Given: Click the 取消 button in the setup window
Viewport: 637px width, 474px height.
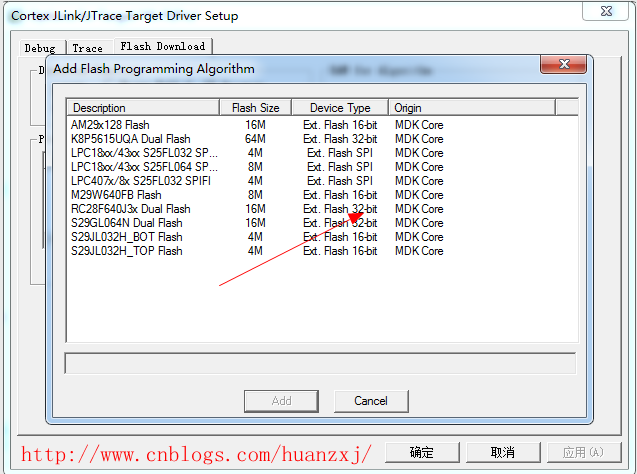Looking at the screenshot, I should coord(503,452).
